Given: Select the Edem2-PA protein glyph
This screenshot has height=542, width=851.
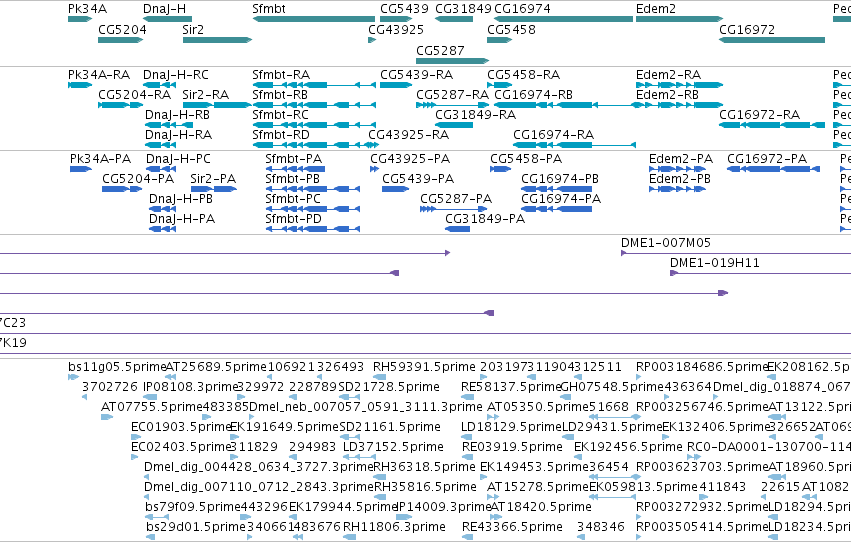Looking at the screenshot, I should (x=677, y=169).
